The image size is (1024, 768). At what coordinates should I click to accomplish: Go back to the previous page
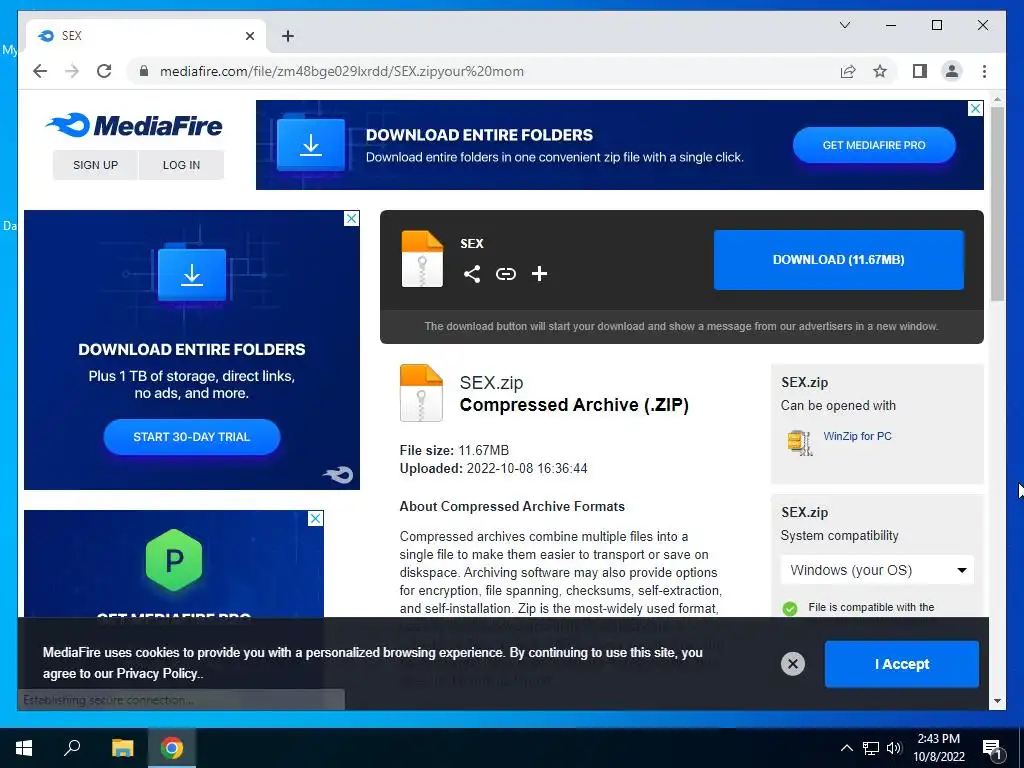(x=40, y=71)
